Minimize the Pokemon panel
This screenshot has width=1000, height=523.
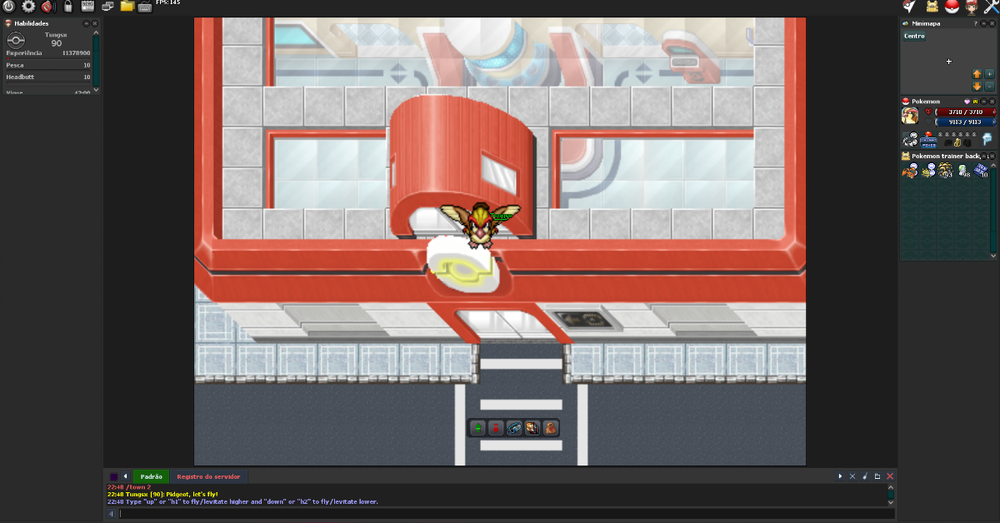tap(982, 101)
